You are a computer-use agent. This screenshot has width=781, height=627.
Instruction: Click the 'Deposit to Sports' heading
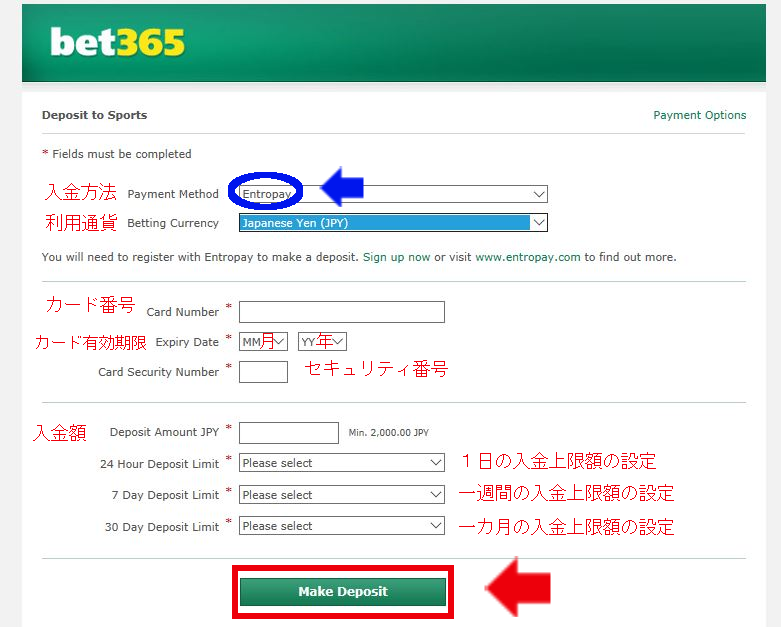coord(95,115)
